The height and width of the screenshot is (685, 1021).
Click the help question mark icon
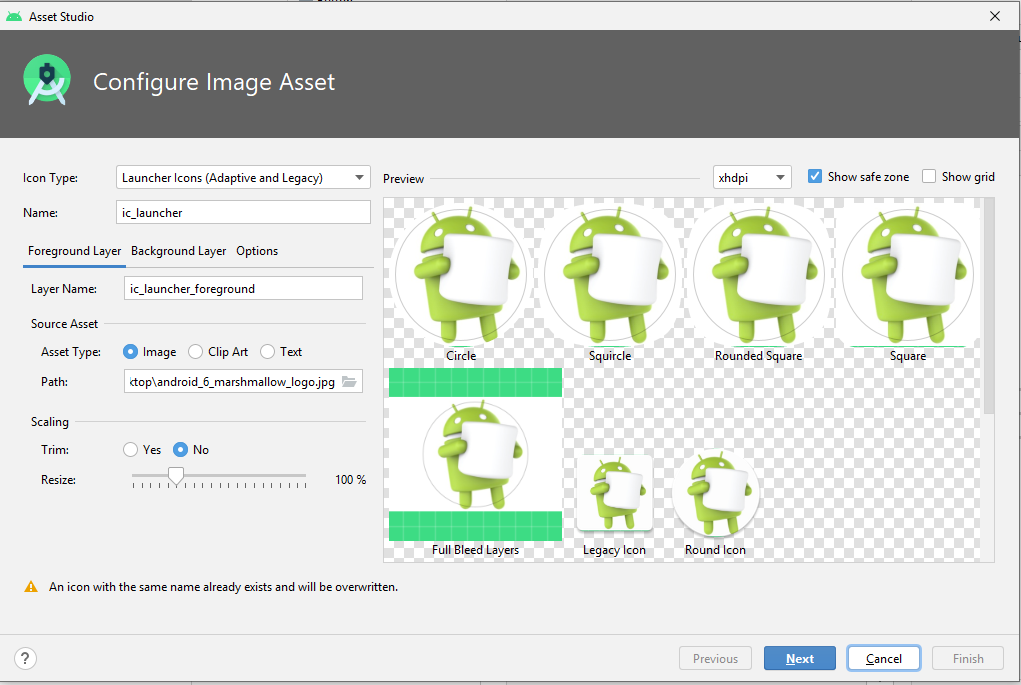tap(26, 658)
